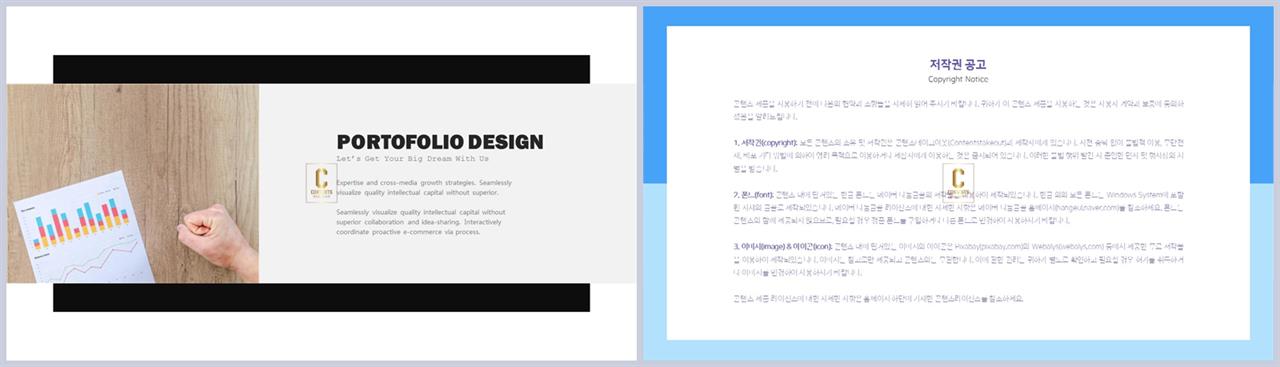Open the Portofolio Design slide thumbnail

pos(321,183)
